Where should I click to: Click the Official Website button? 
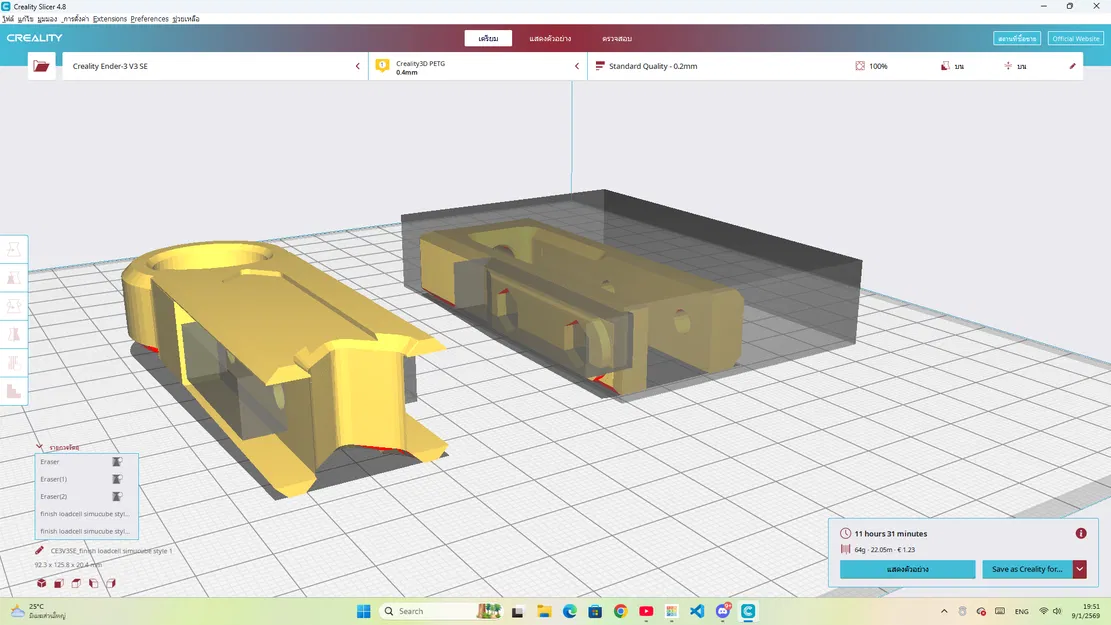pos(1075,38)
